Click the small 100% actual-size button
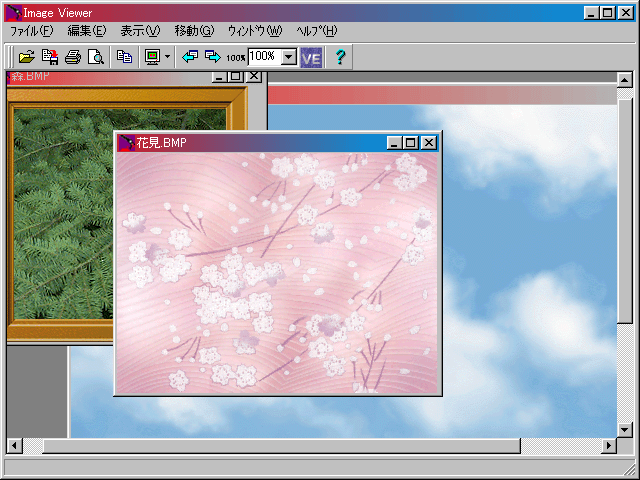The width and height of the screenshot is (640, 480). coord(236,58)
